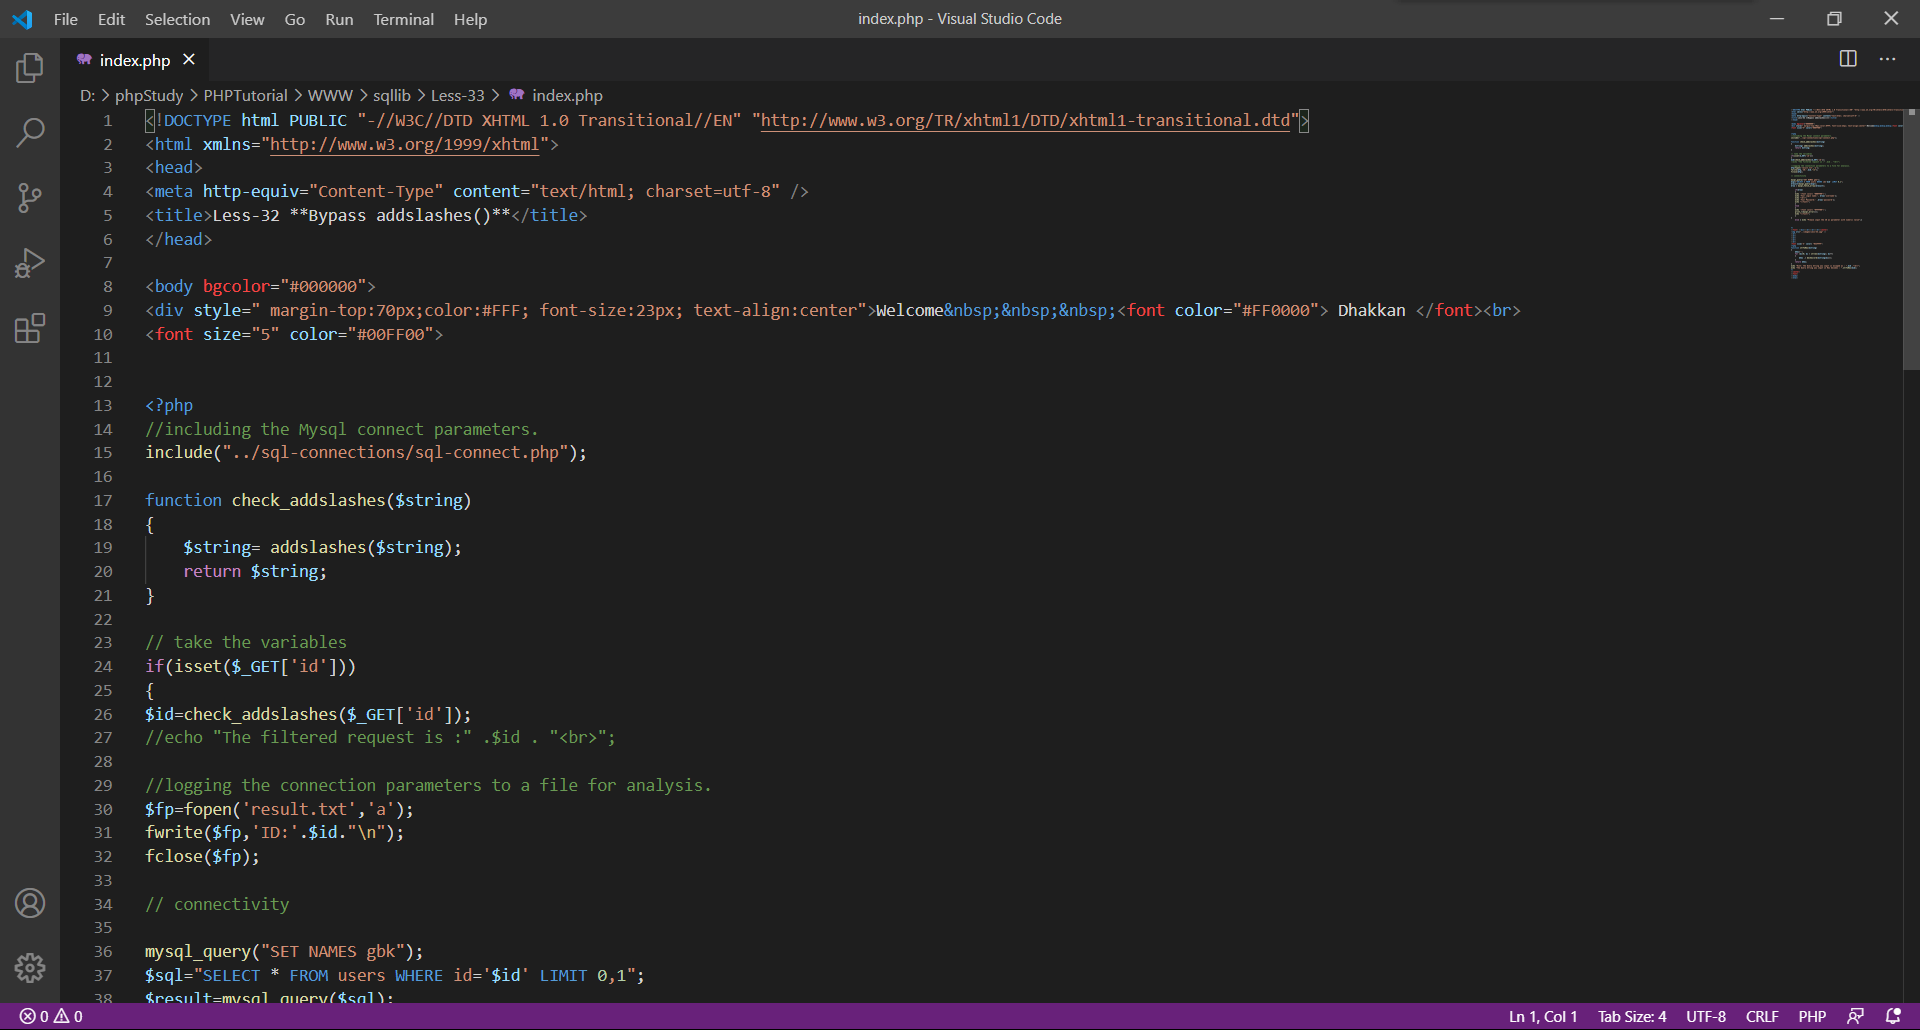Viewport: 1920px width, 1030px height.
Task: Split the editor to the right
Action: coord(1848,59)
